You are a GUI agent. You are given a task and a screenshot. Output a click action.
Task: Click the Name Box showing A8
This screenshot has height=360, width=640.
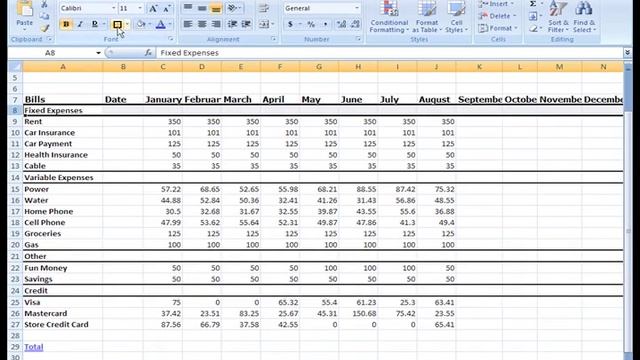point(51,53)
